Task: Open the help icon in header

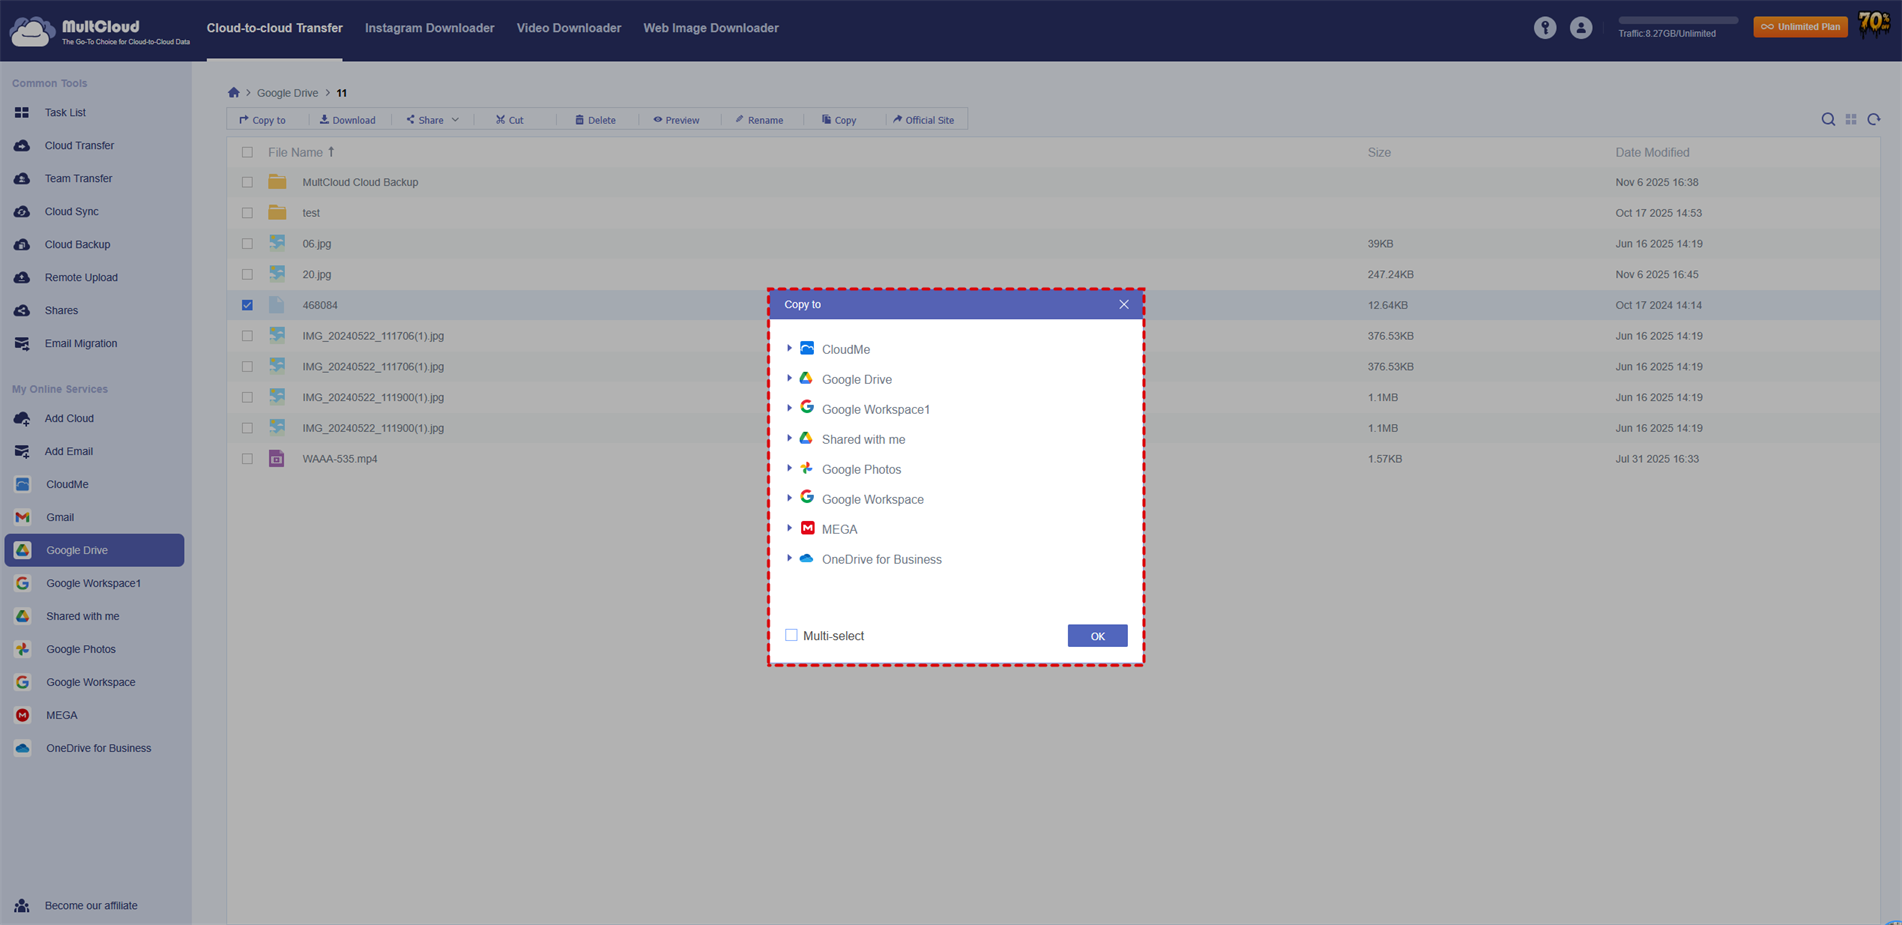Action: pos(1545,28)
